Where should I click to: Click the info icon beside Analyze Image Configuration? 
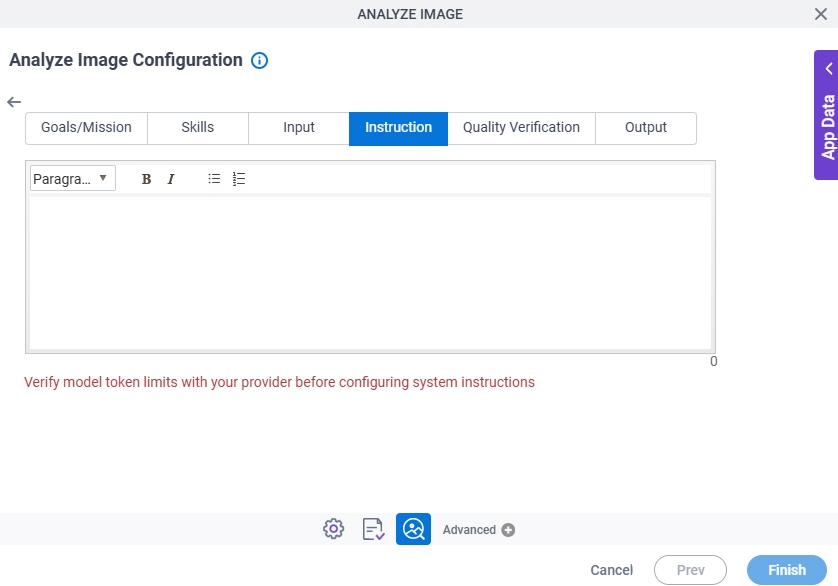pyautogui.click(x=259, y=60)
